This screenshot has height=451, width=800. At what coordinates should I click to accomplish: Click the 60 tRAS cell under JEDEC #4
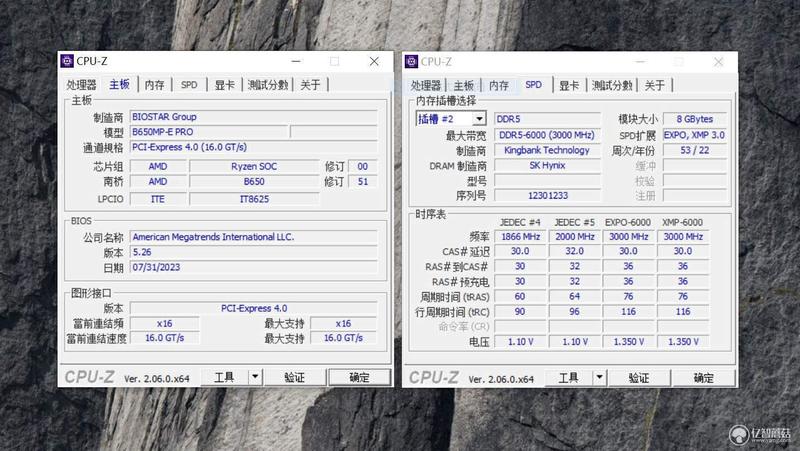(x=520, y=296)
